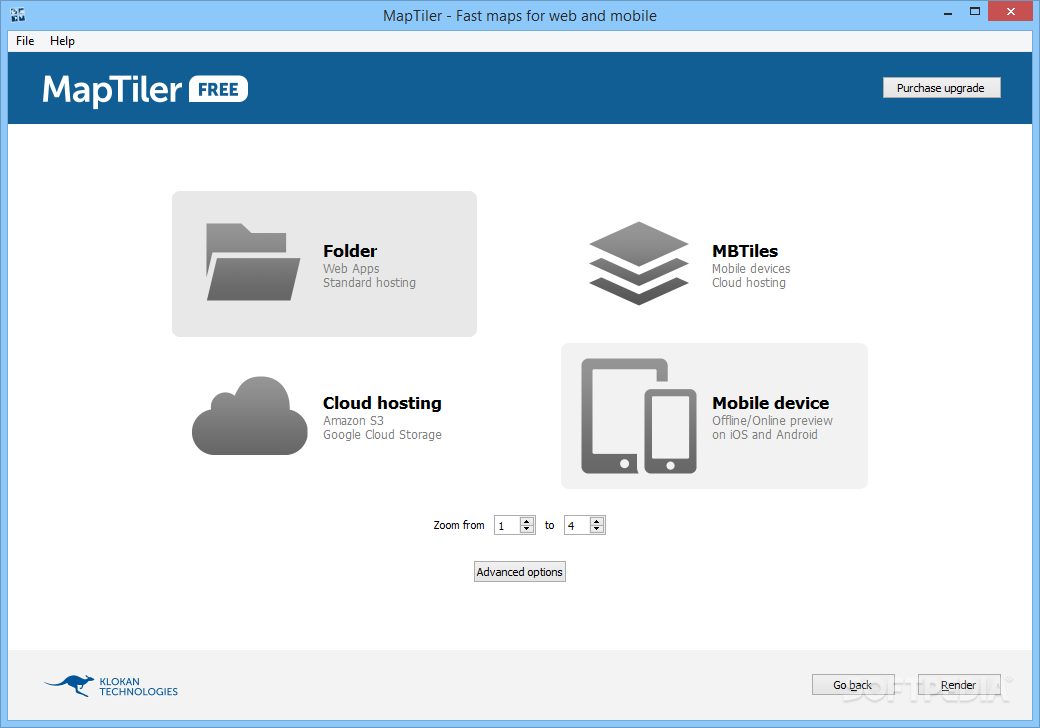Start rendering with the Render button

(x=958, y=685)
